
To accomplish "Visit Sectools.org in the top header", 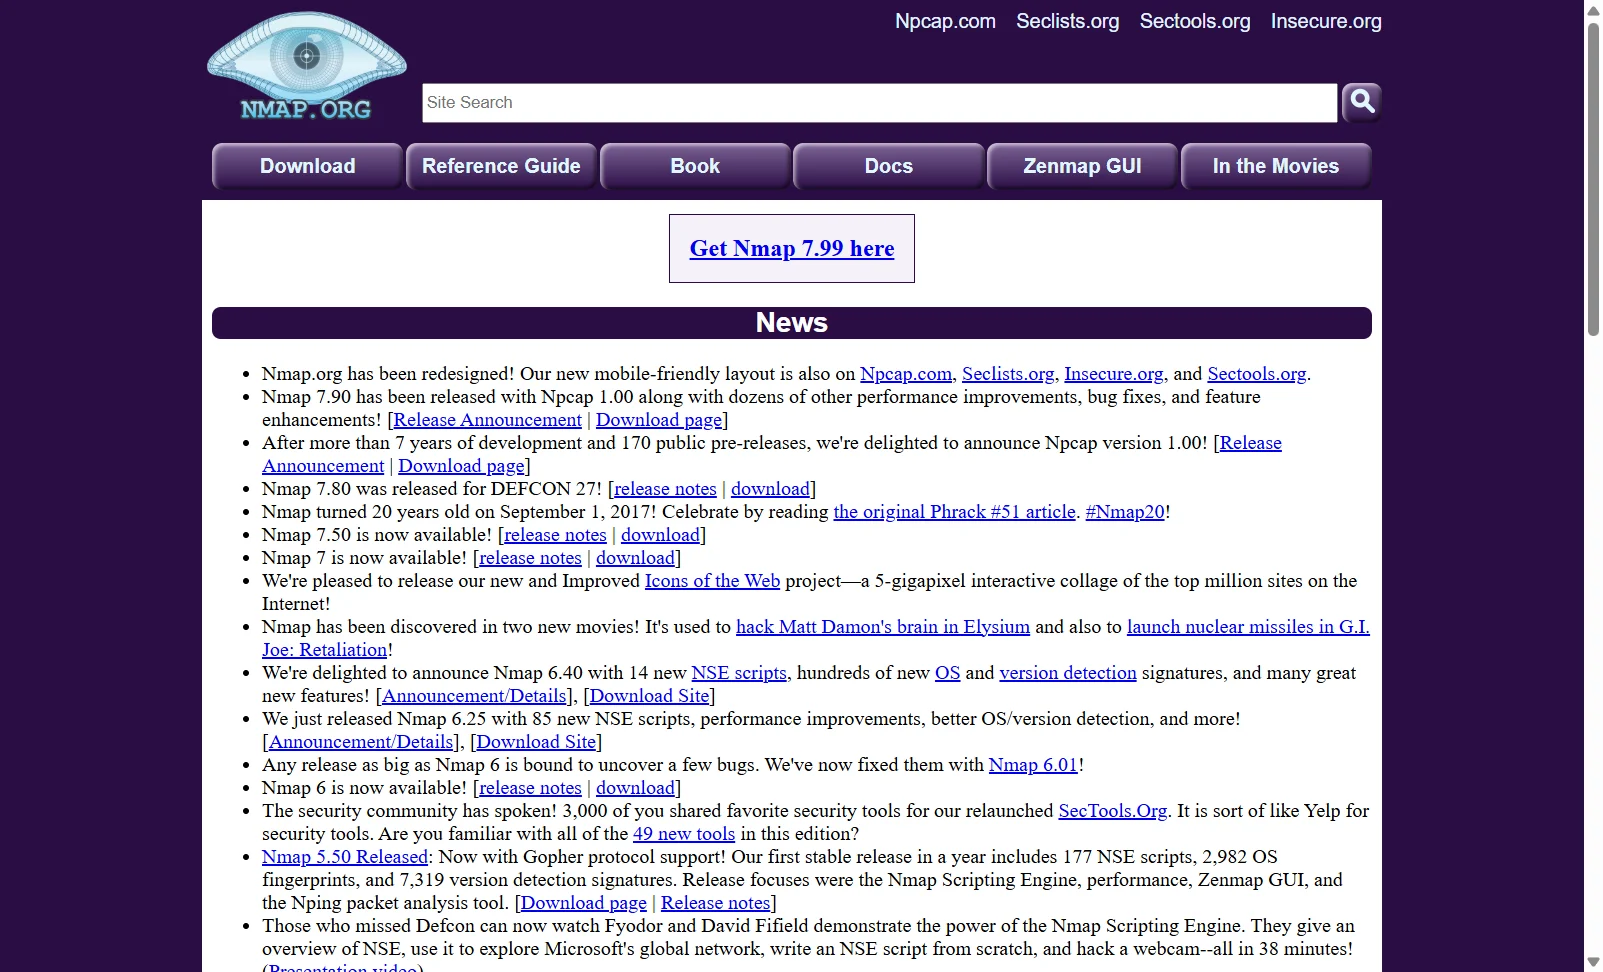I will (x=1195, y=21).
